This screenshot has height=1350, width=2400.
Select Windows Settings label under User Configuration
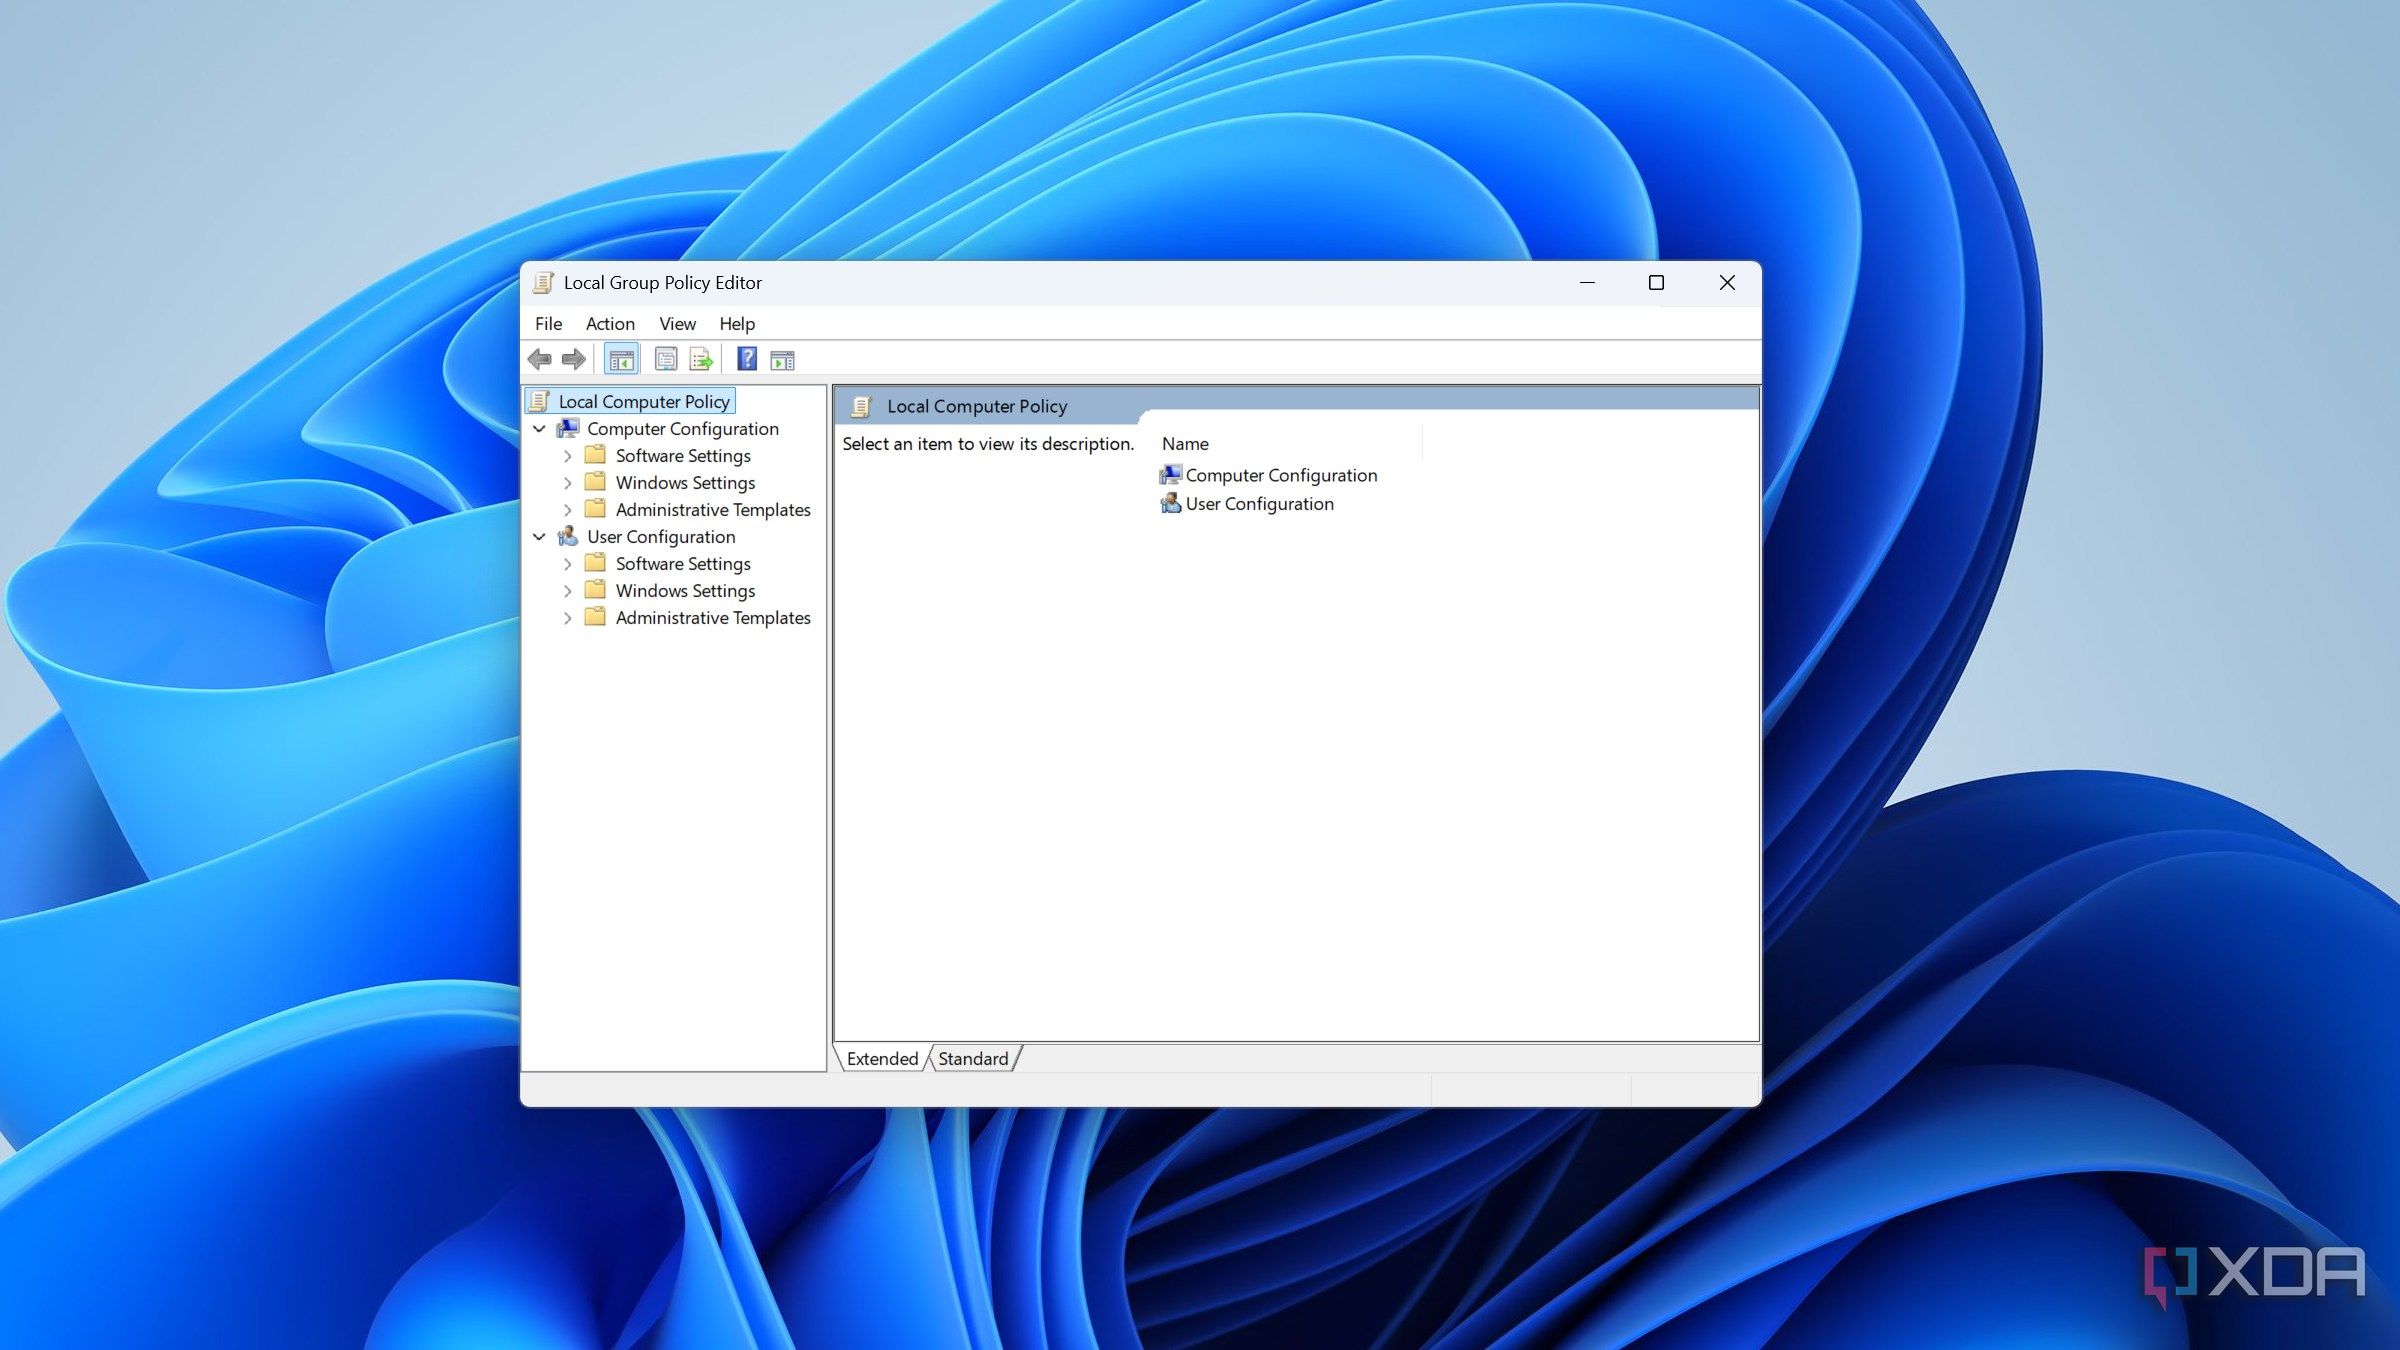pos(685,590)
